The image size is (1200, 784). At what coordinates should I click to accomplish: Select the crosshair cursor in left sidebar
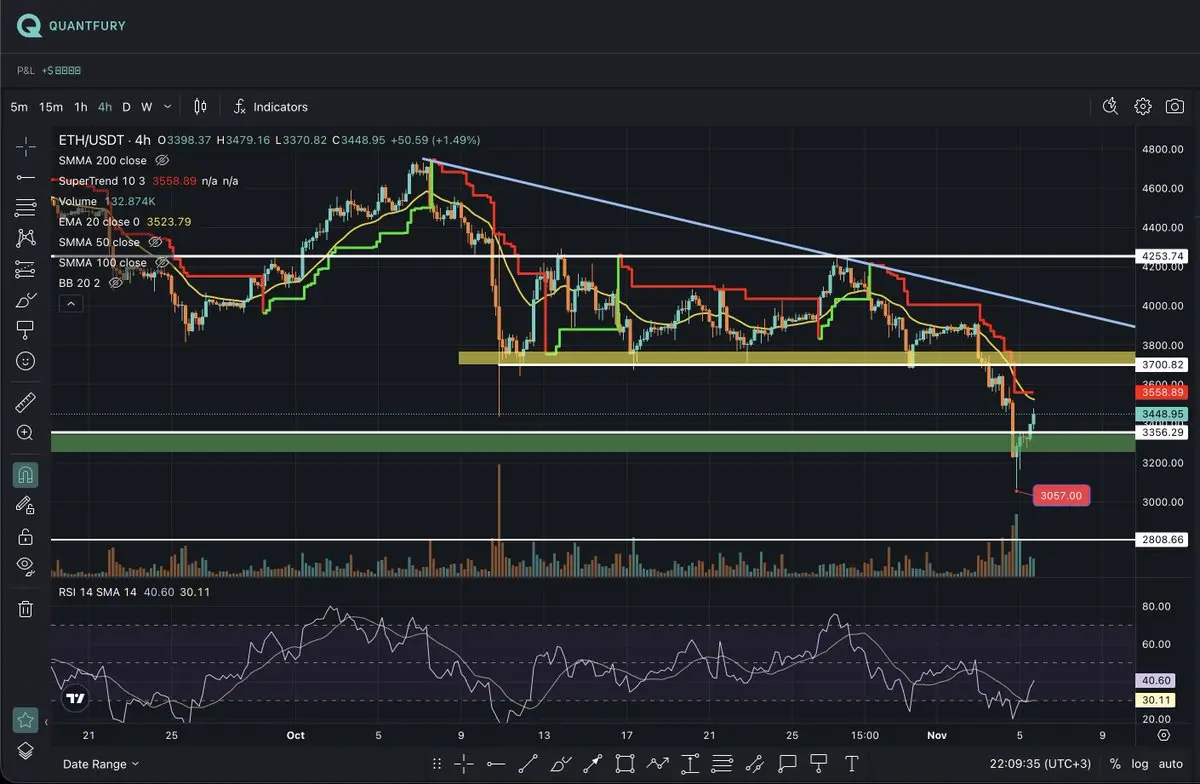[25, 147]
